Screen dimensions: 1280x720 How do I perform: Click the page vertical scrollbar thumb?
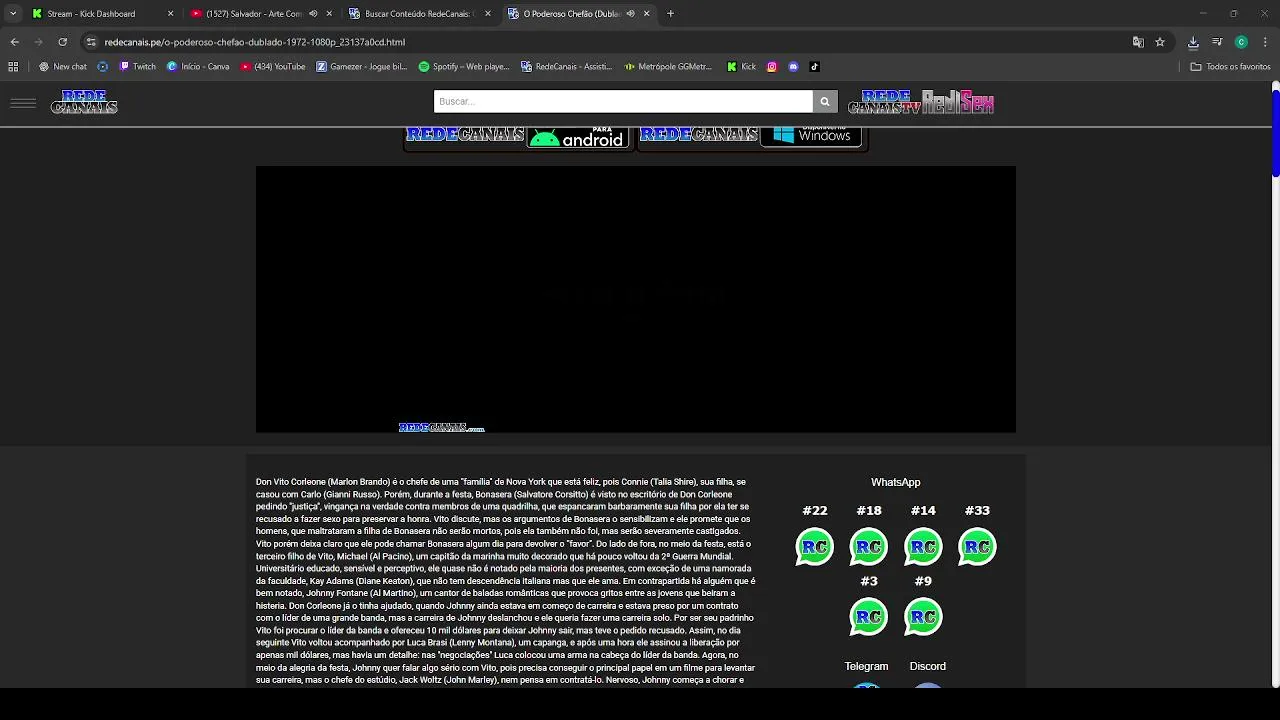[1275, 135]
